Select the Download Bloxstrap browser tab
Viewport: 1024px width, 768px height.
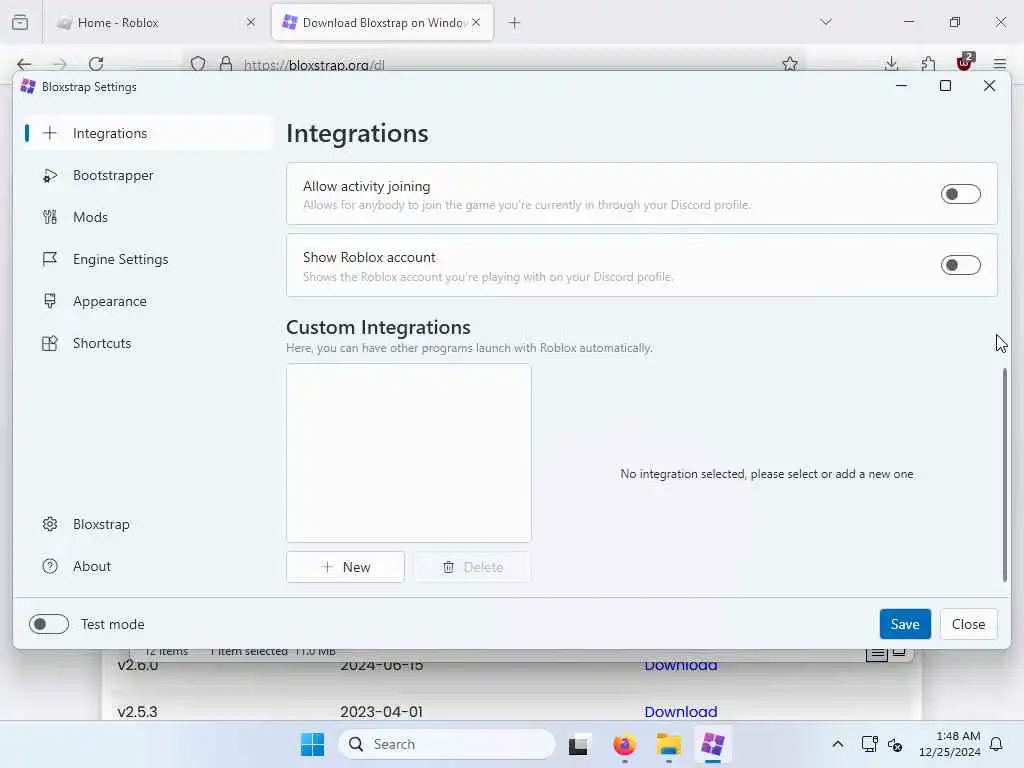pyautogui.click(x=382, y=23)
